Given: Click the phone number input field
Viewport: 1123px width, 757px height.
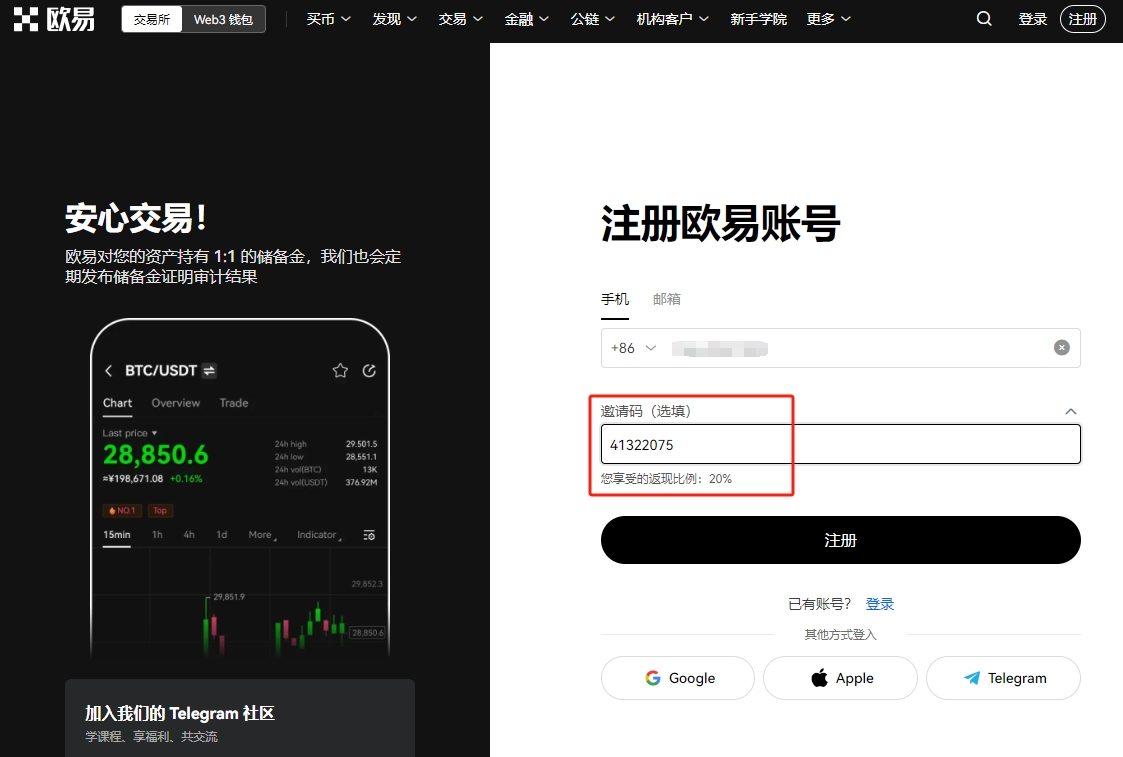Looking at the screenshot, I should click(x=840, y=348).
